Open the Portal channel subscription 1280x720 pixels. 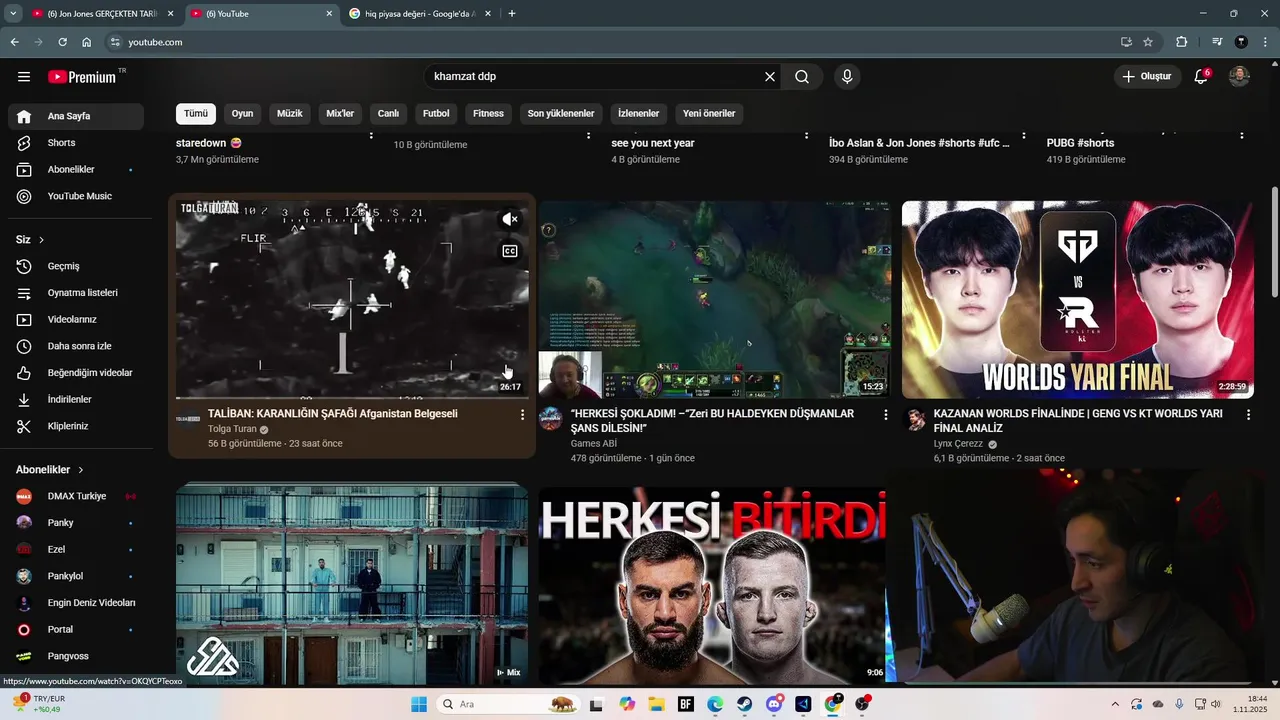pos(76,630)
